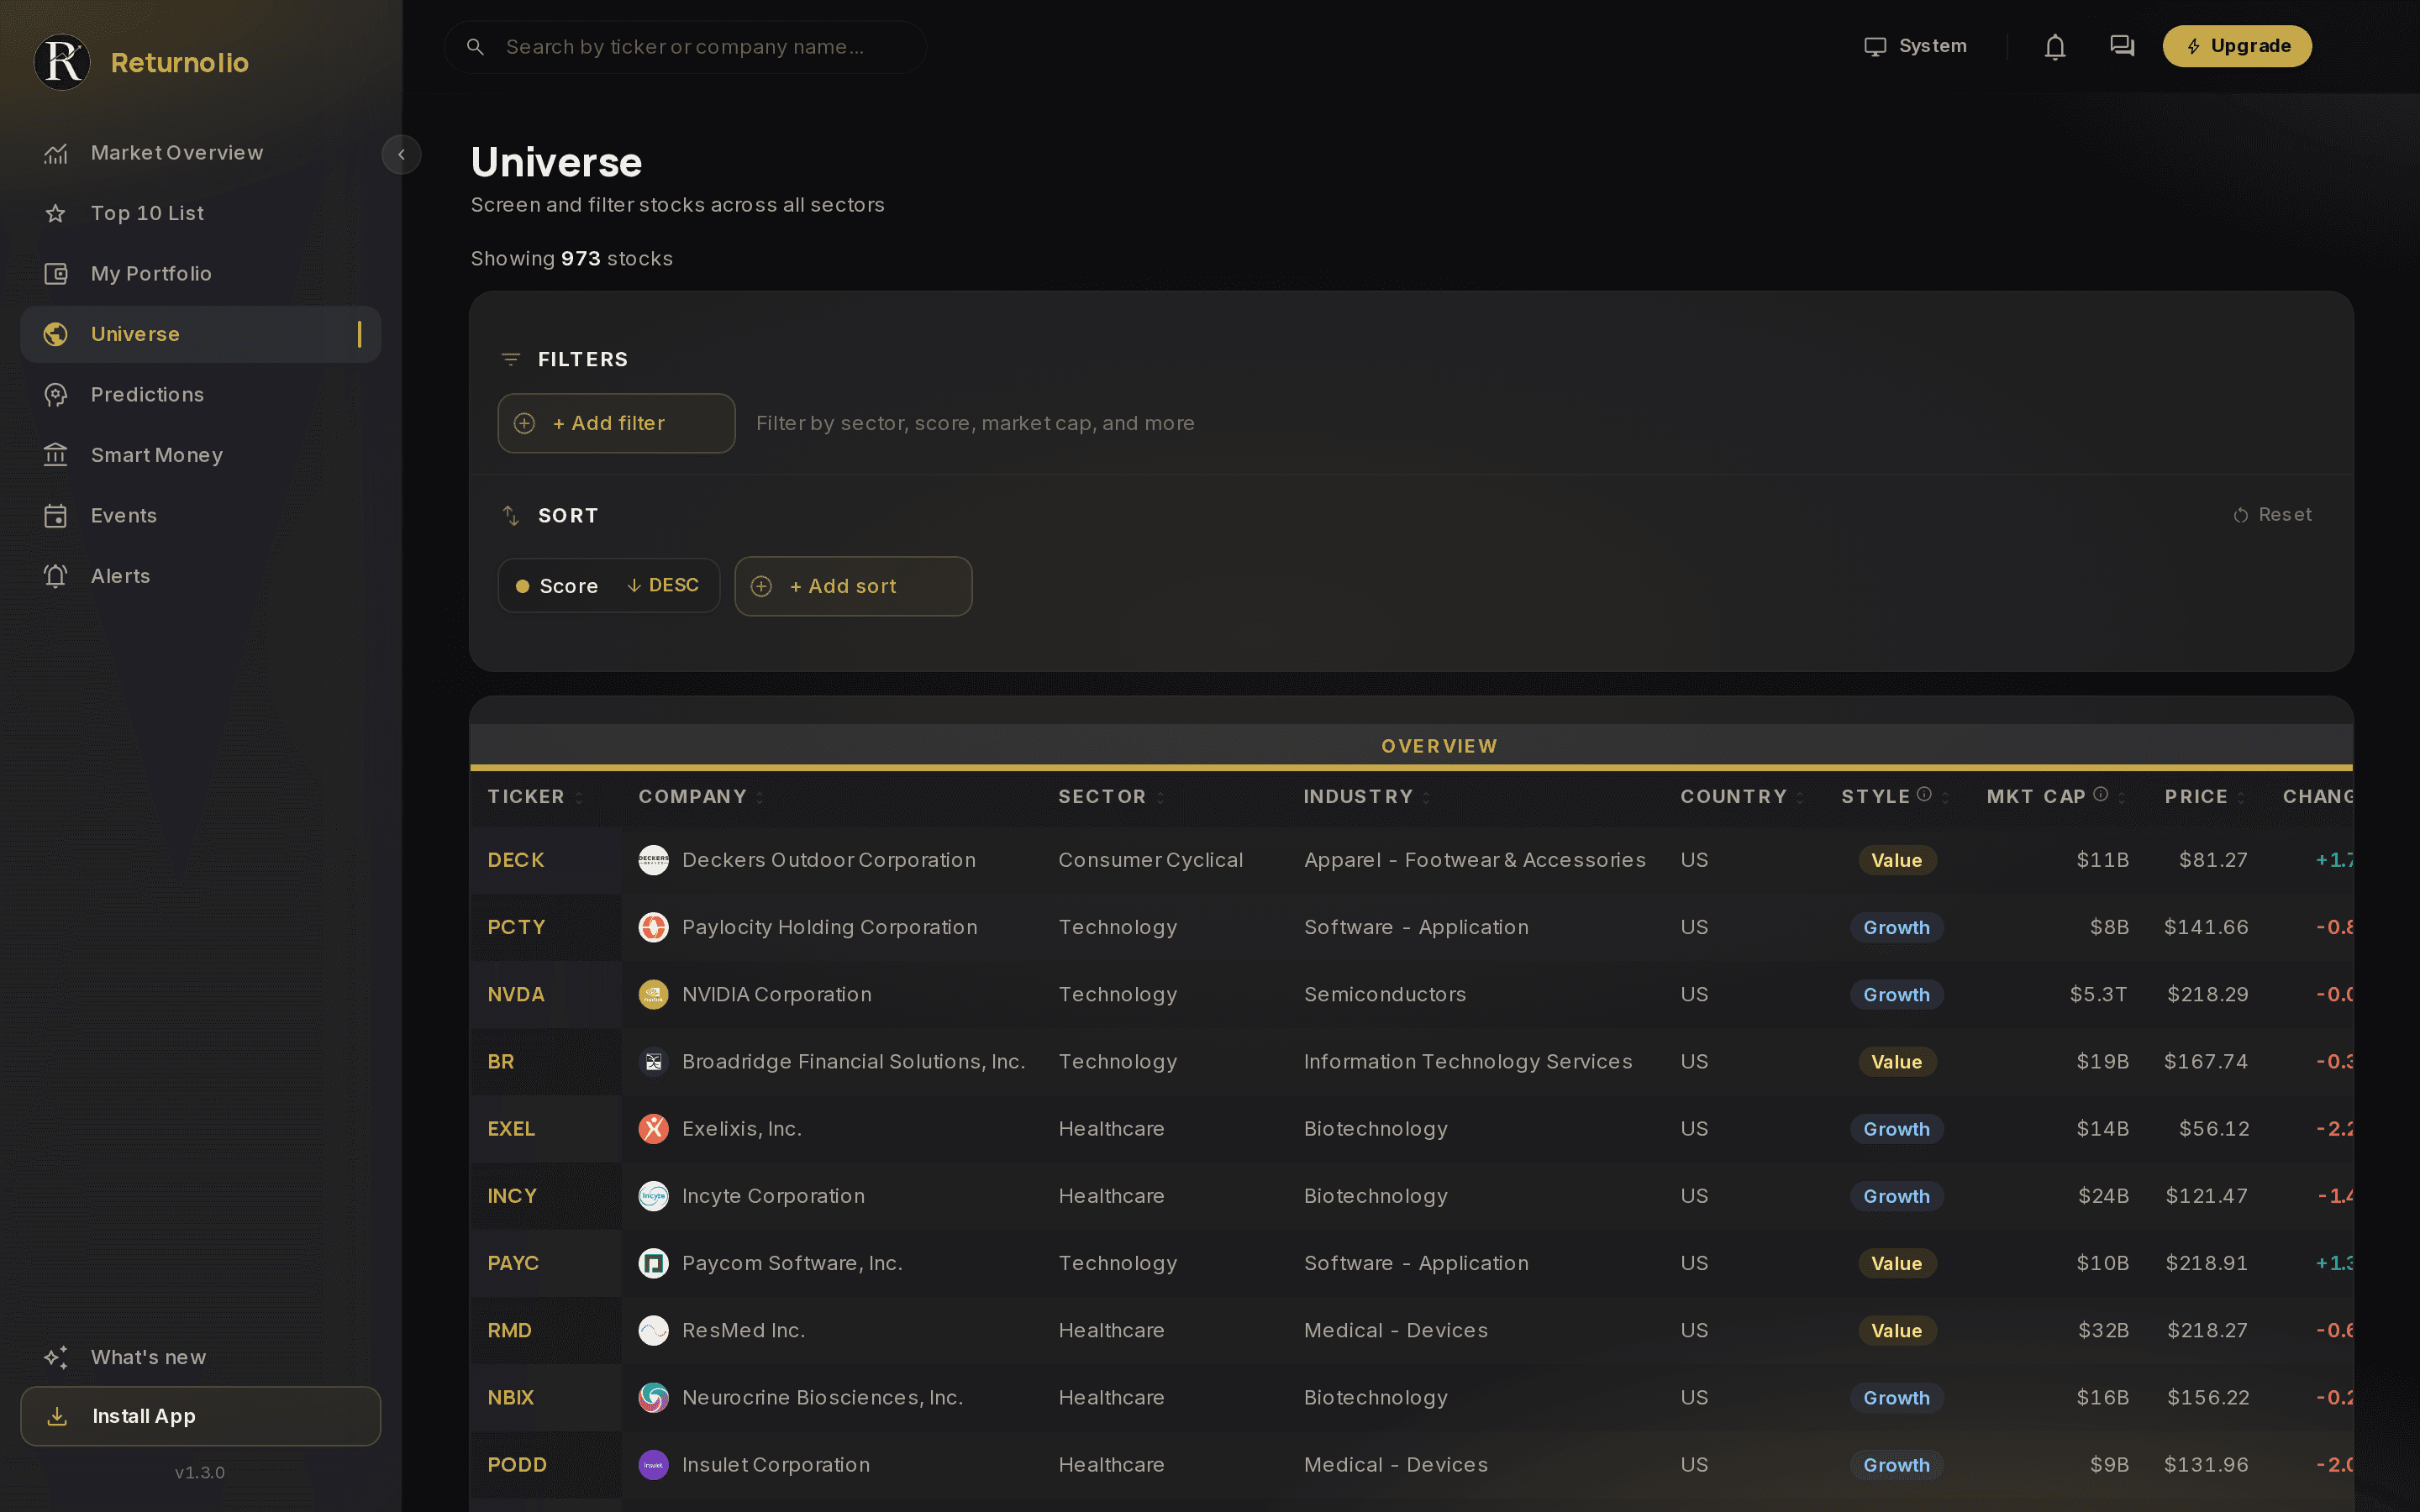
Task: Click the Add sort button
Action: click(x=853, y=586)
